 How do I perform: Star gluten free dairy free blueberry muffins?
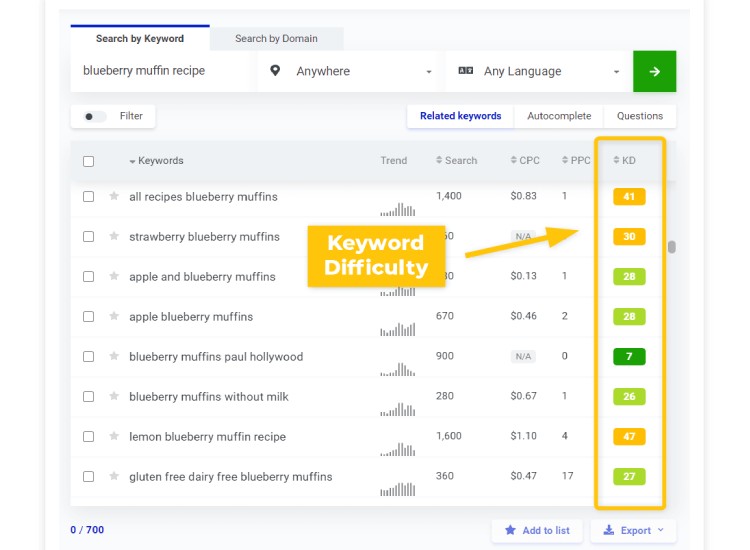[114, 476]
